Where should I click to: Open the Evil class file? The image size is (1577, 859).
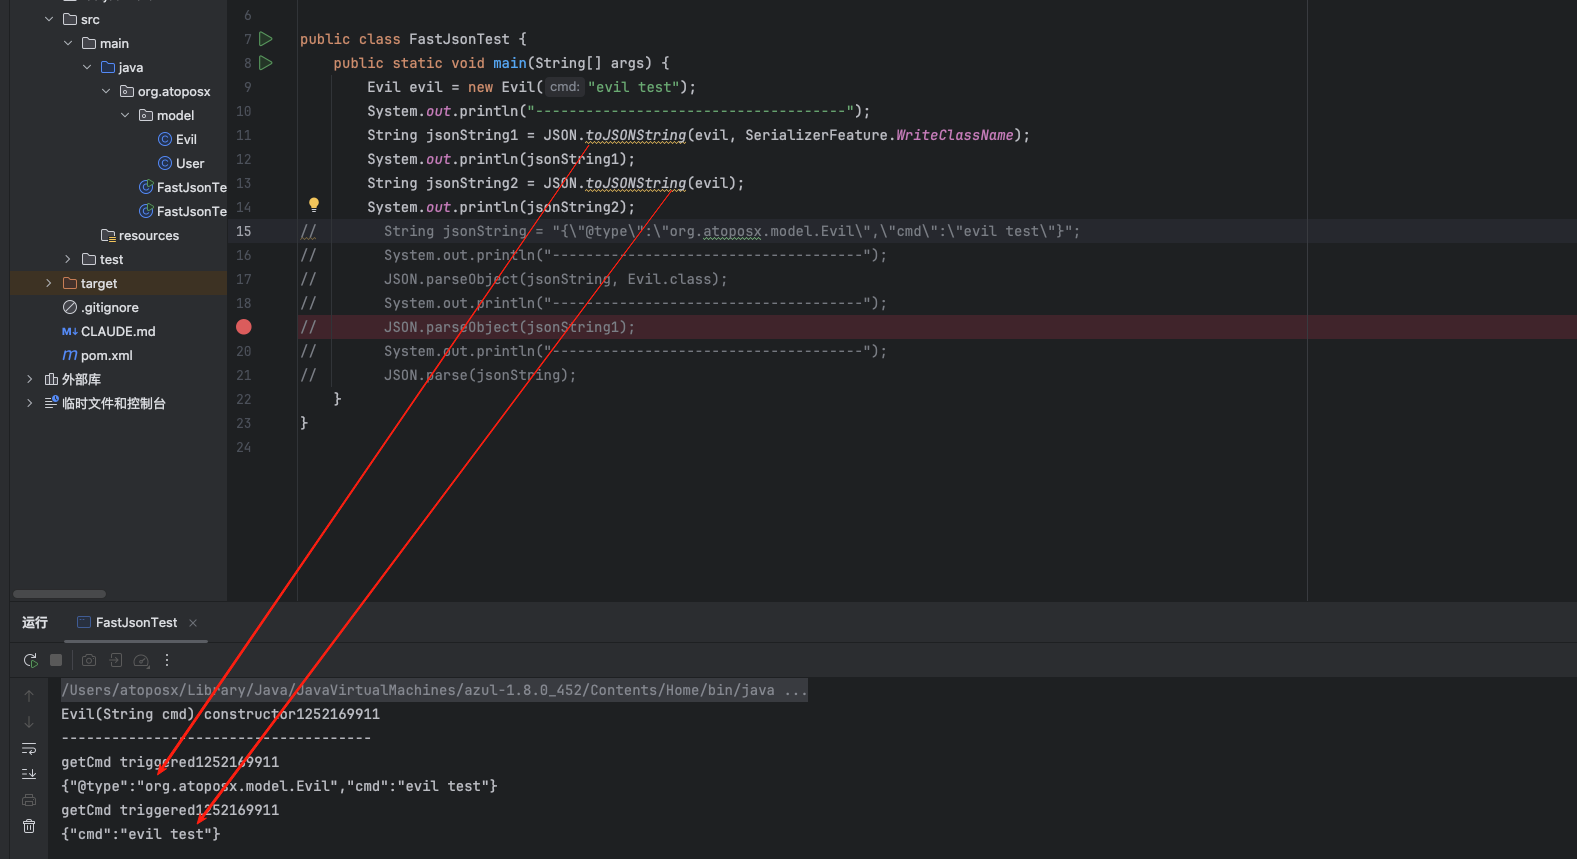coord(186,140)
